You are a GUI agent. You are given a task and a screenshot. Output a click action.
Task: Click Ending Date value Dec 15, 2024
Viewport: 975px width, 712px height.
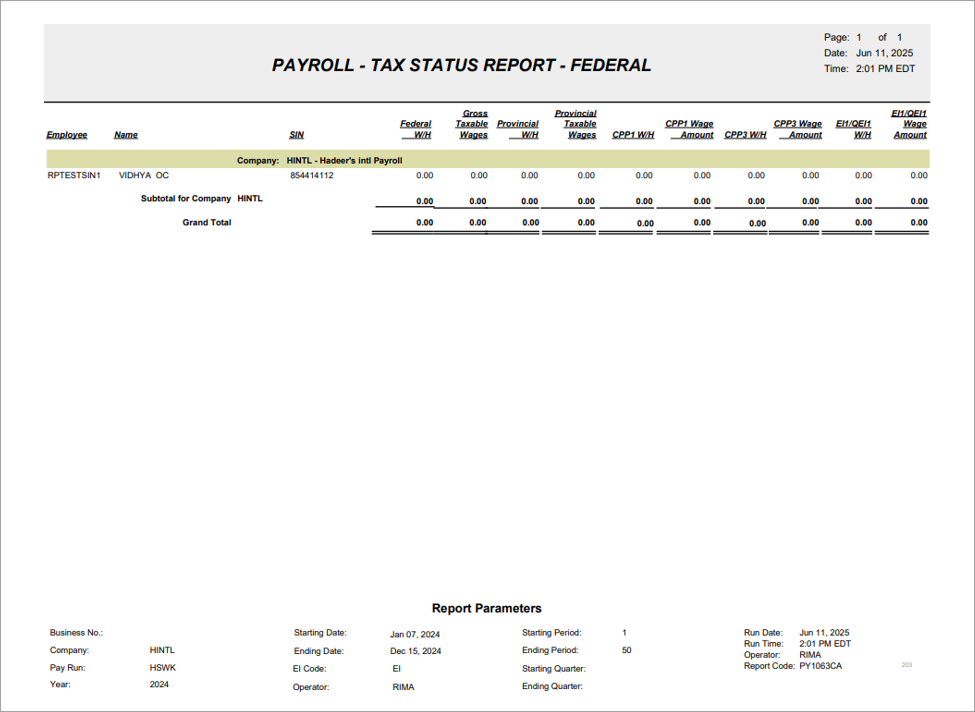415,651
